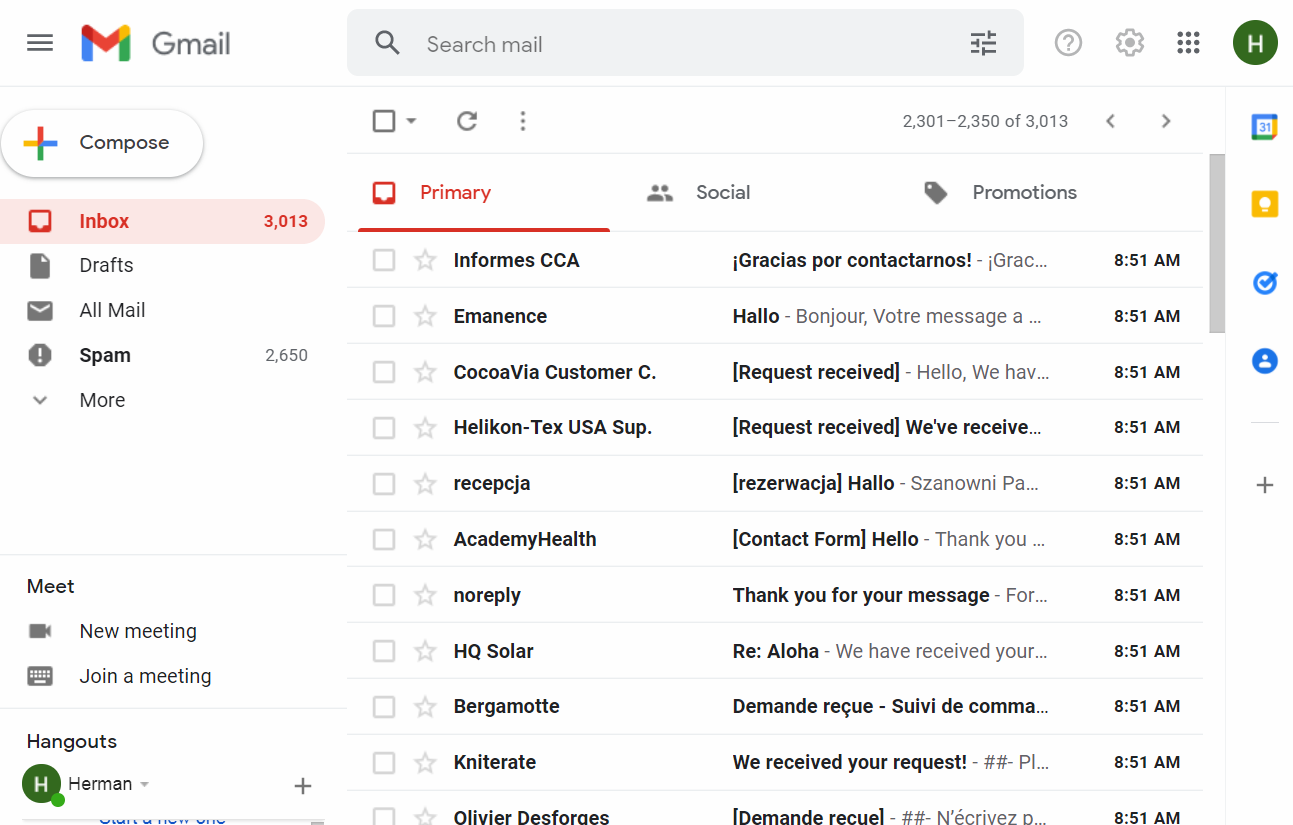The image size is (1293, 825).
Task: Select the Informes CCA email checkbox
Action: coord(384,260)
